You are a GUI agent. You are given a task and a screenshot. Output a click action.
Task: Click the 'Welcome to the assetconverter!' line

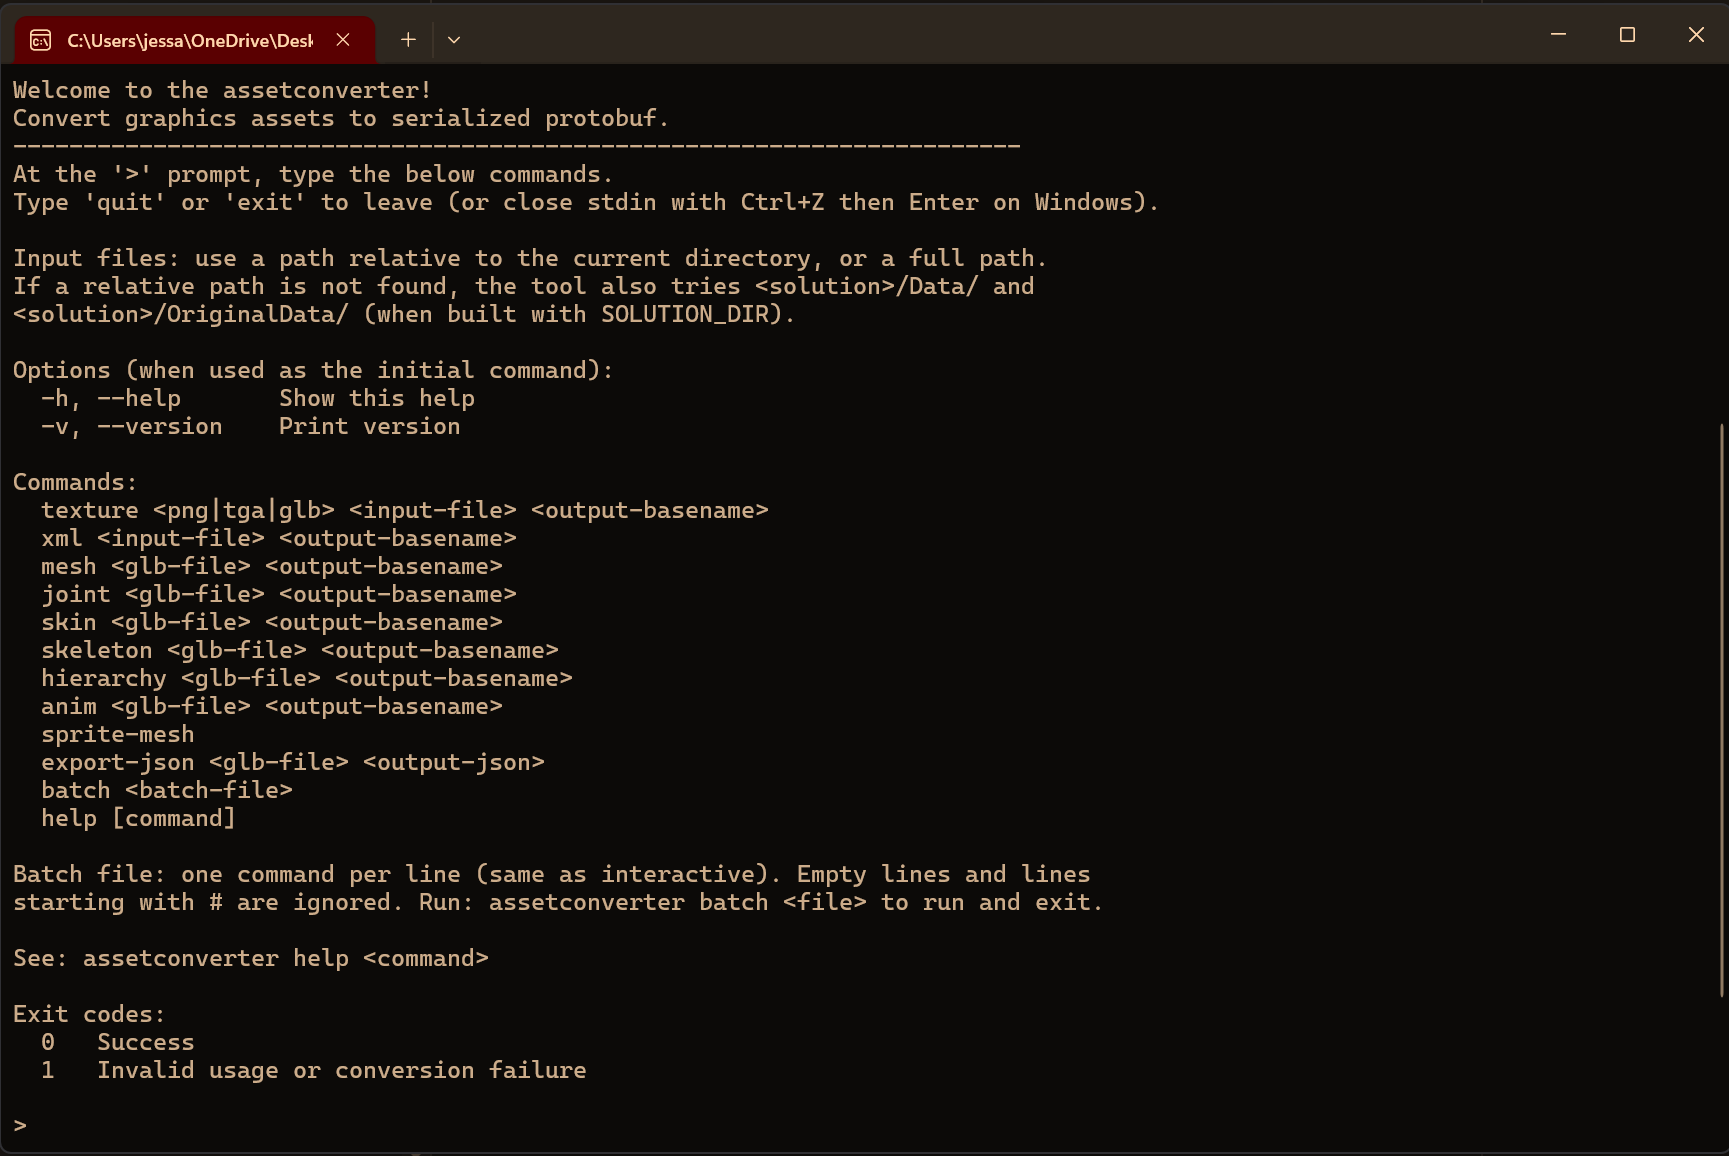tap(222, 91)
